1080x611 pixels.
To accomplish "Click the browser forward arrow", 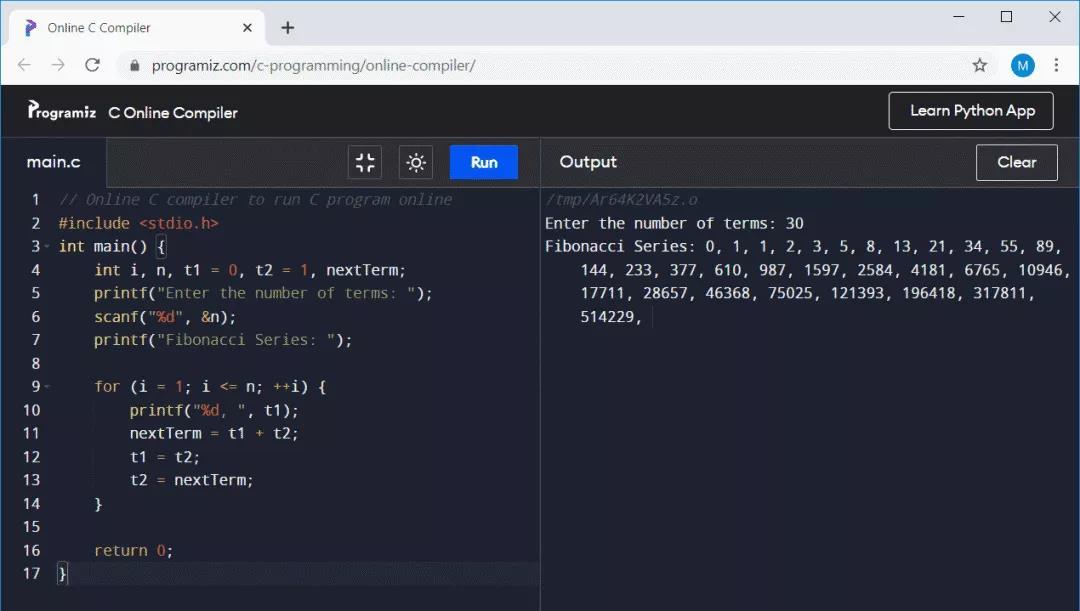I will (x=58, y=65).
